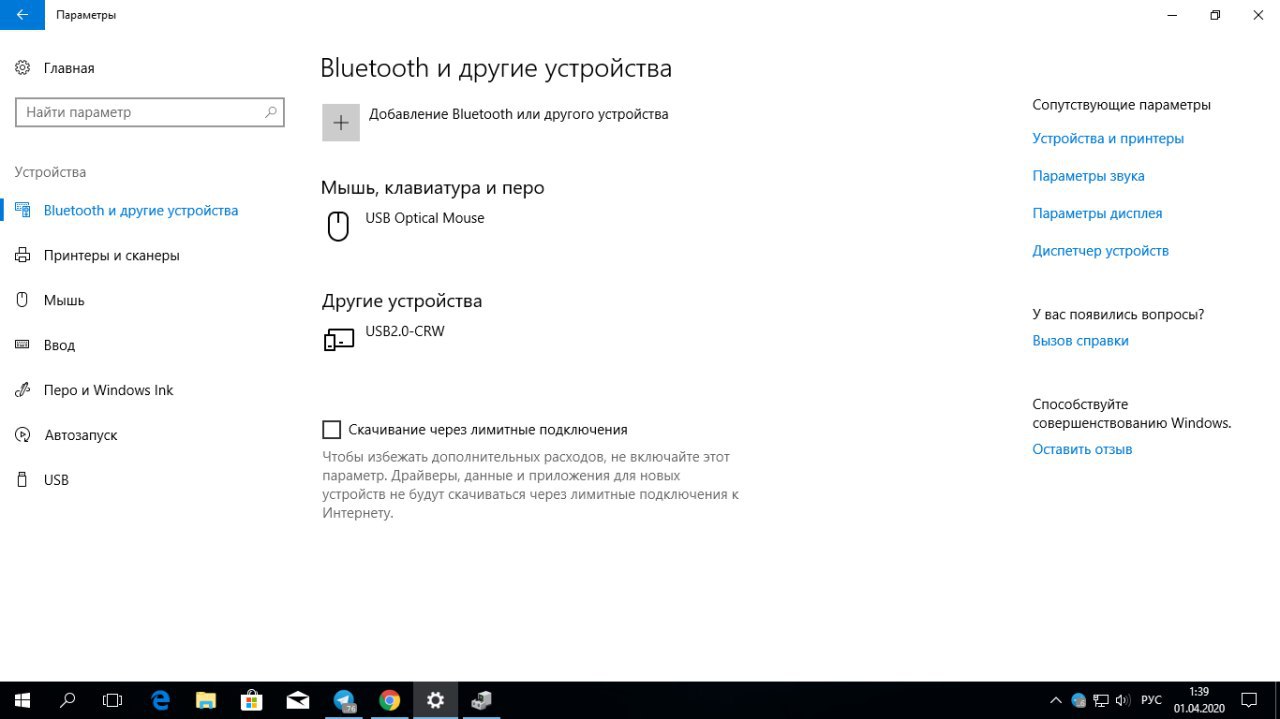Click the globe icon in system tray

tap(1078, 700)
